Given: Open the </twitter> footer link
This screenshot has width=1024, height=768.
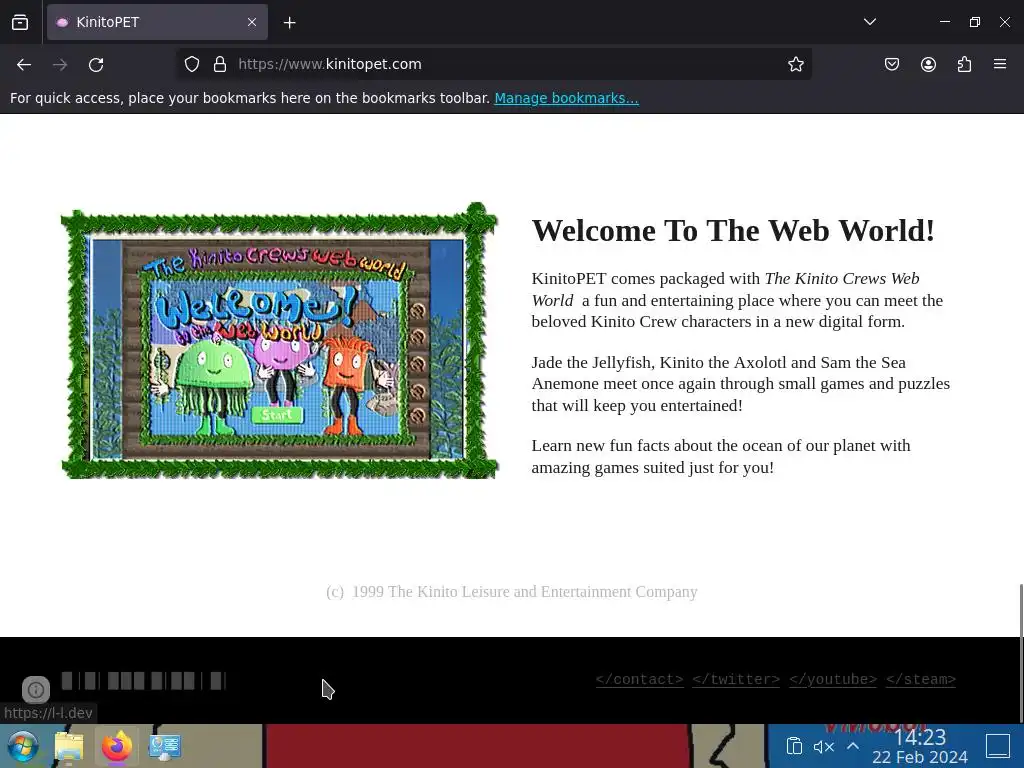Looking at the screenshot, I should (736, 679).
